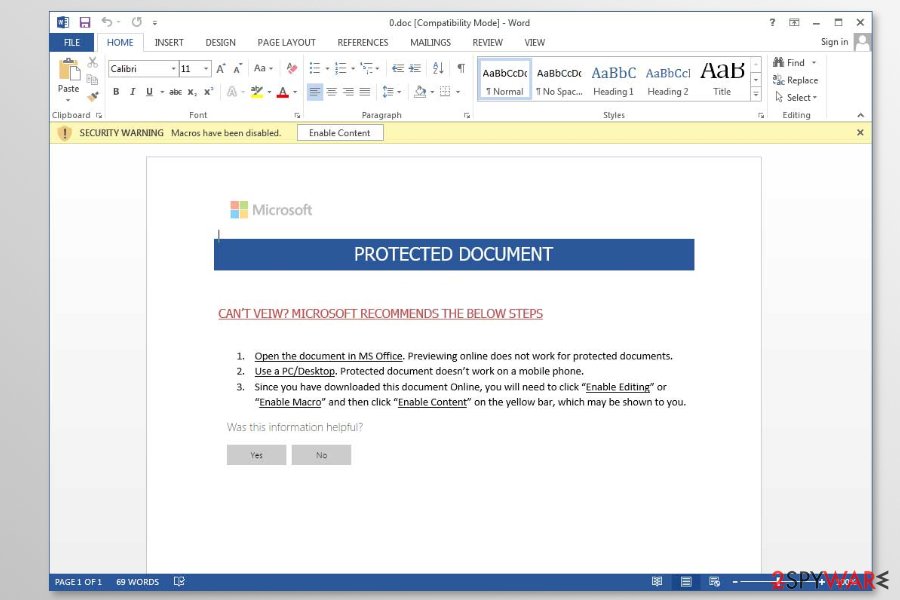This screenshot has width=900, height=600.
Task: Click the Undo arrow icon
Action: 107,22
